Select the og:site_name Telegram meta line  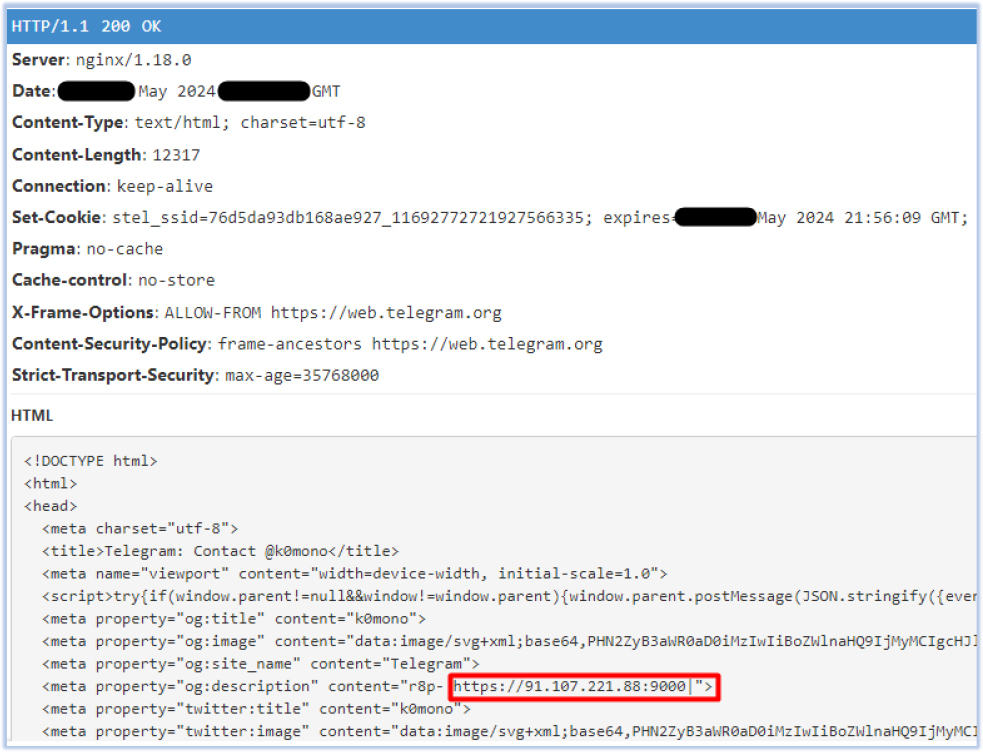261,664
